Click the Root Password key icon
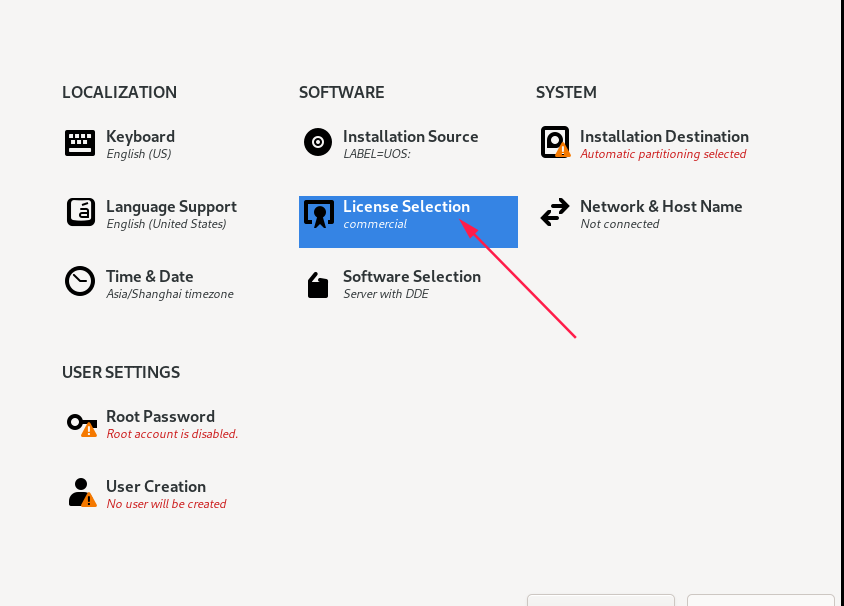 click(81, 423)
